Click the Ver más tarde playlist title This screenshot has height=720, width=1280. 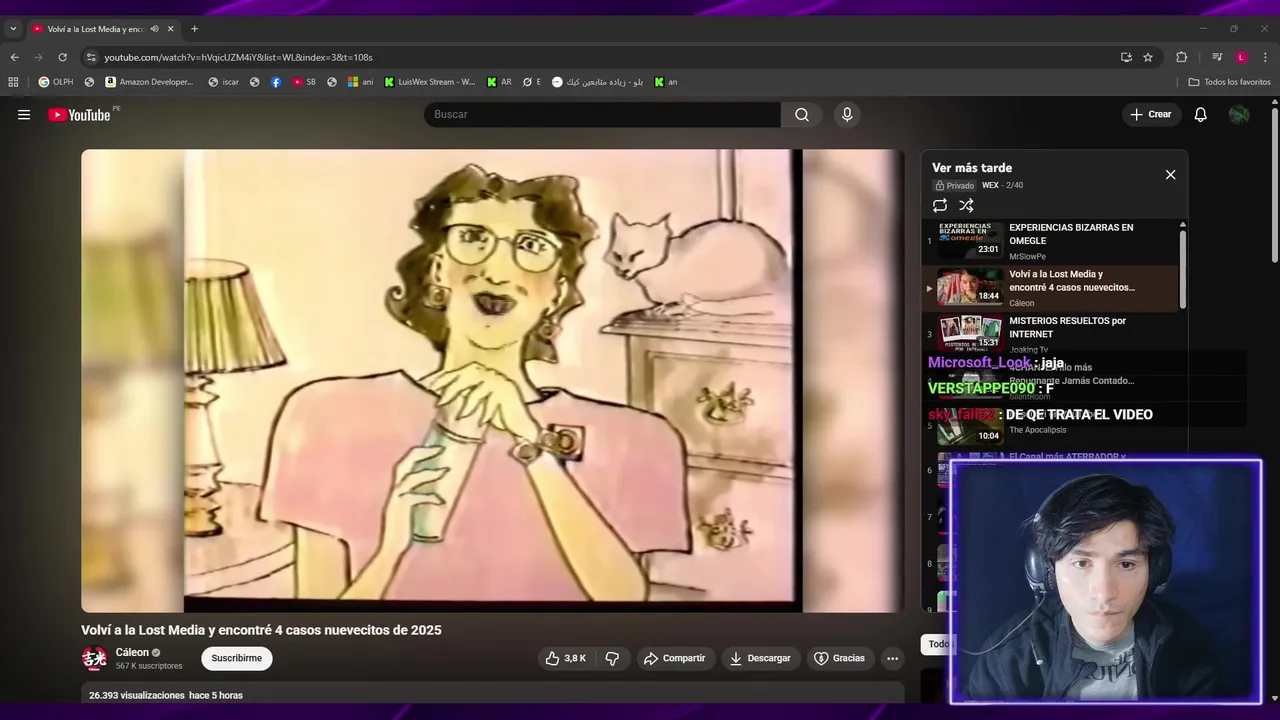pyautogui.click(x=972, y=168)
